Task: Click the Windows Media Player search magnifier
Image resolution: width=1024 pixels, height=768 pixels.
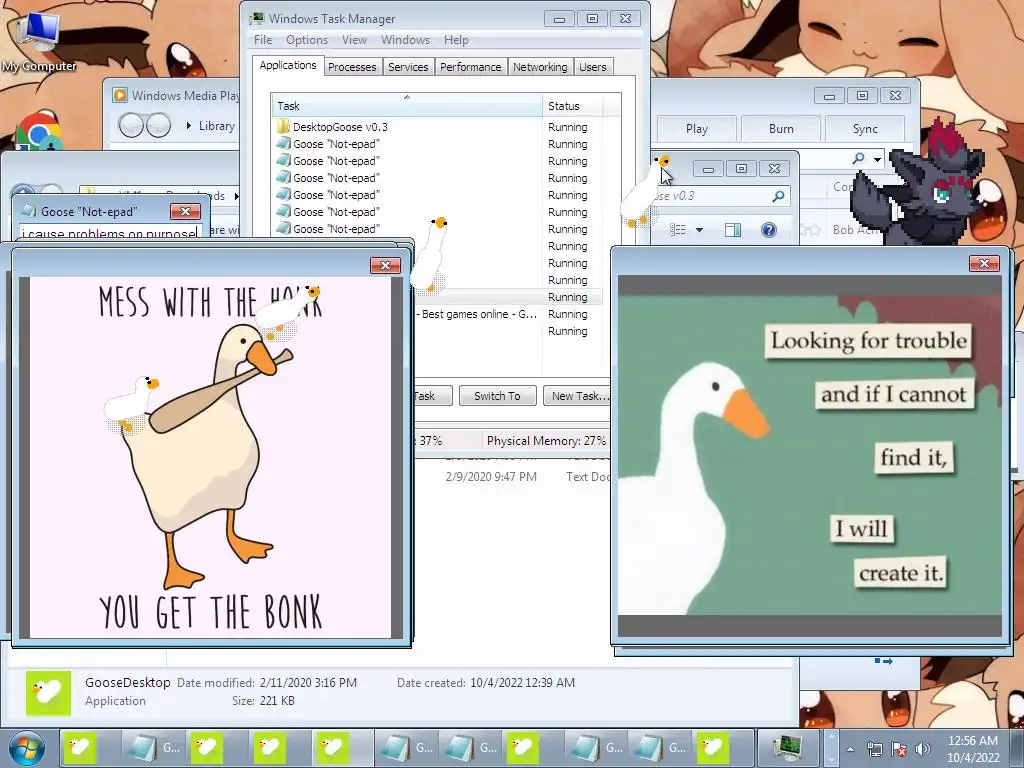Action: click(x=859, y=159)
